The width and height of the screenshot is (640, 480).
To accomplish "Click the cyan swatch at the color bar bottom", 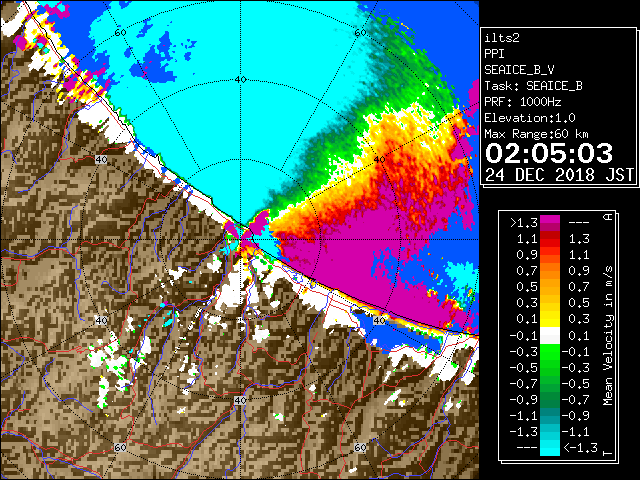I will tap(550, 448).
